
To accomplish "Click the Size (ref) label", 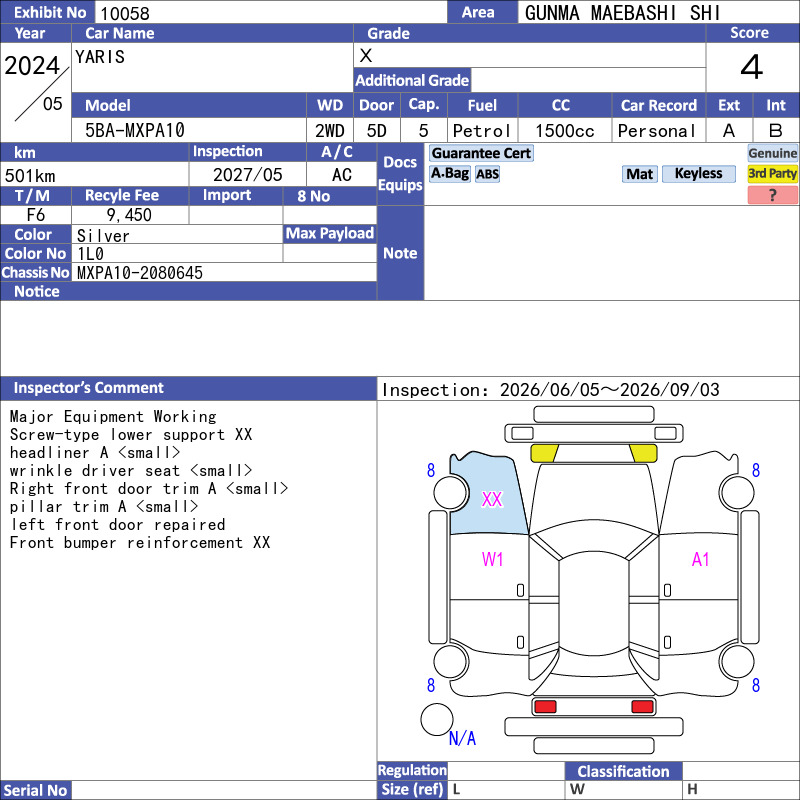I will click(x=412, y=789).
